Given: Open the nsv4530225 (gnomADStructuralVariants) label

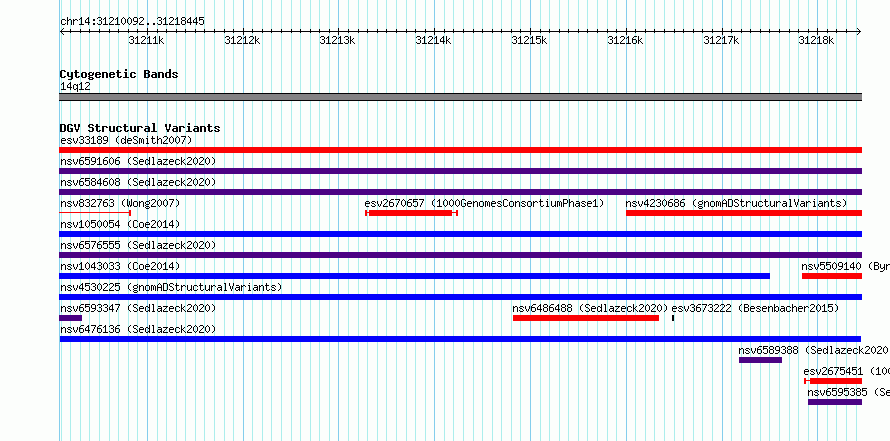Looking at the screenshot, I should pos(171,287).
